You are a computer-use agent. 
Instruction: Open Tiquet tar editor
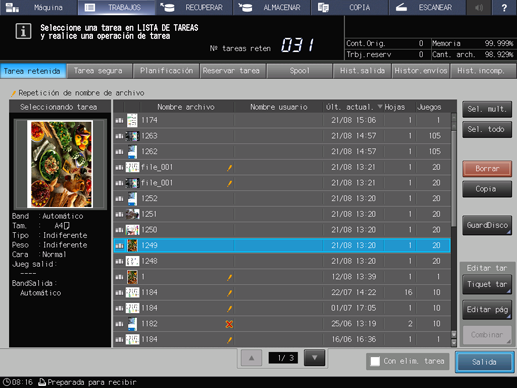[x=487, y=284]
